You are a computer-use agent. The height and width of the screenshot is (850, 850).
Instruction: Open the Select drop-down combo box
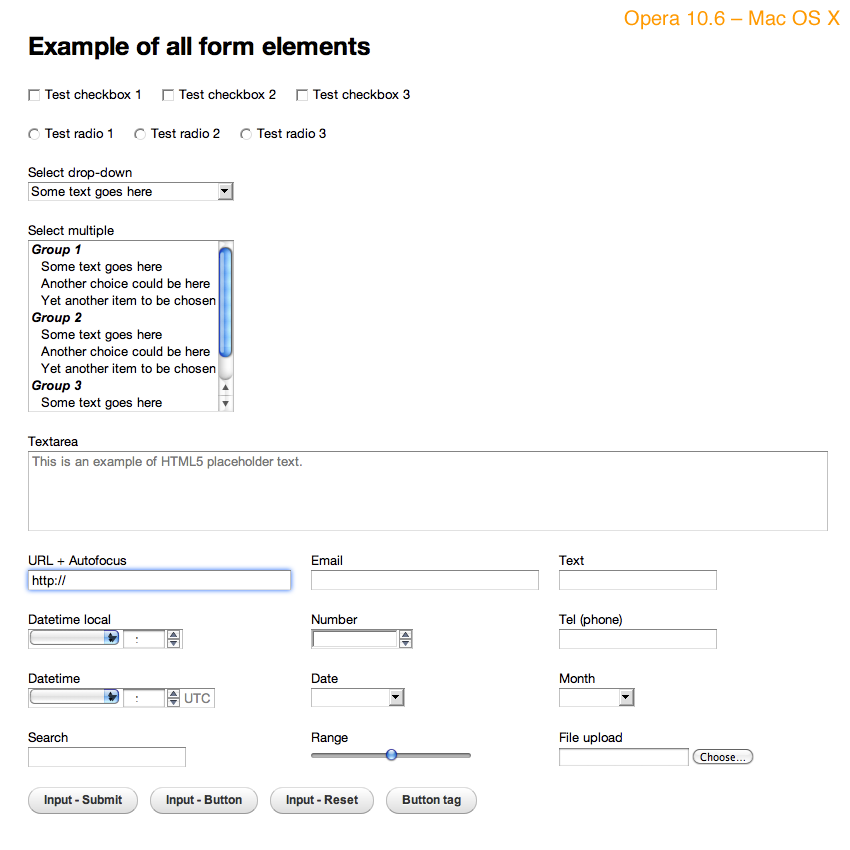[x=130, y=191]
